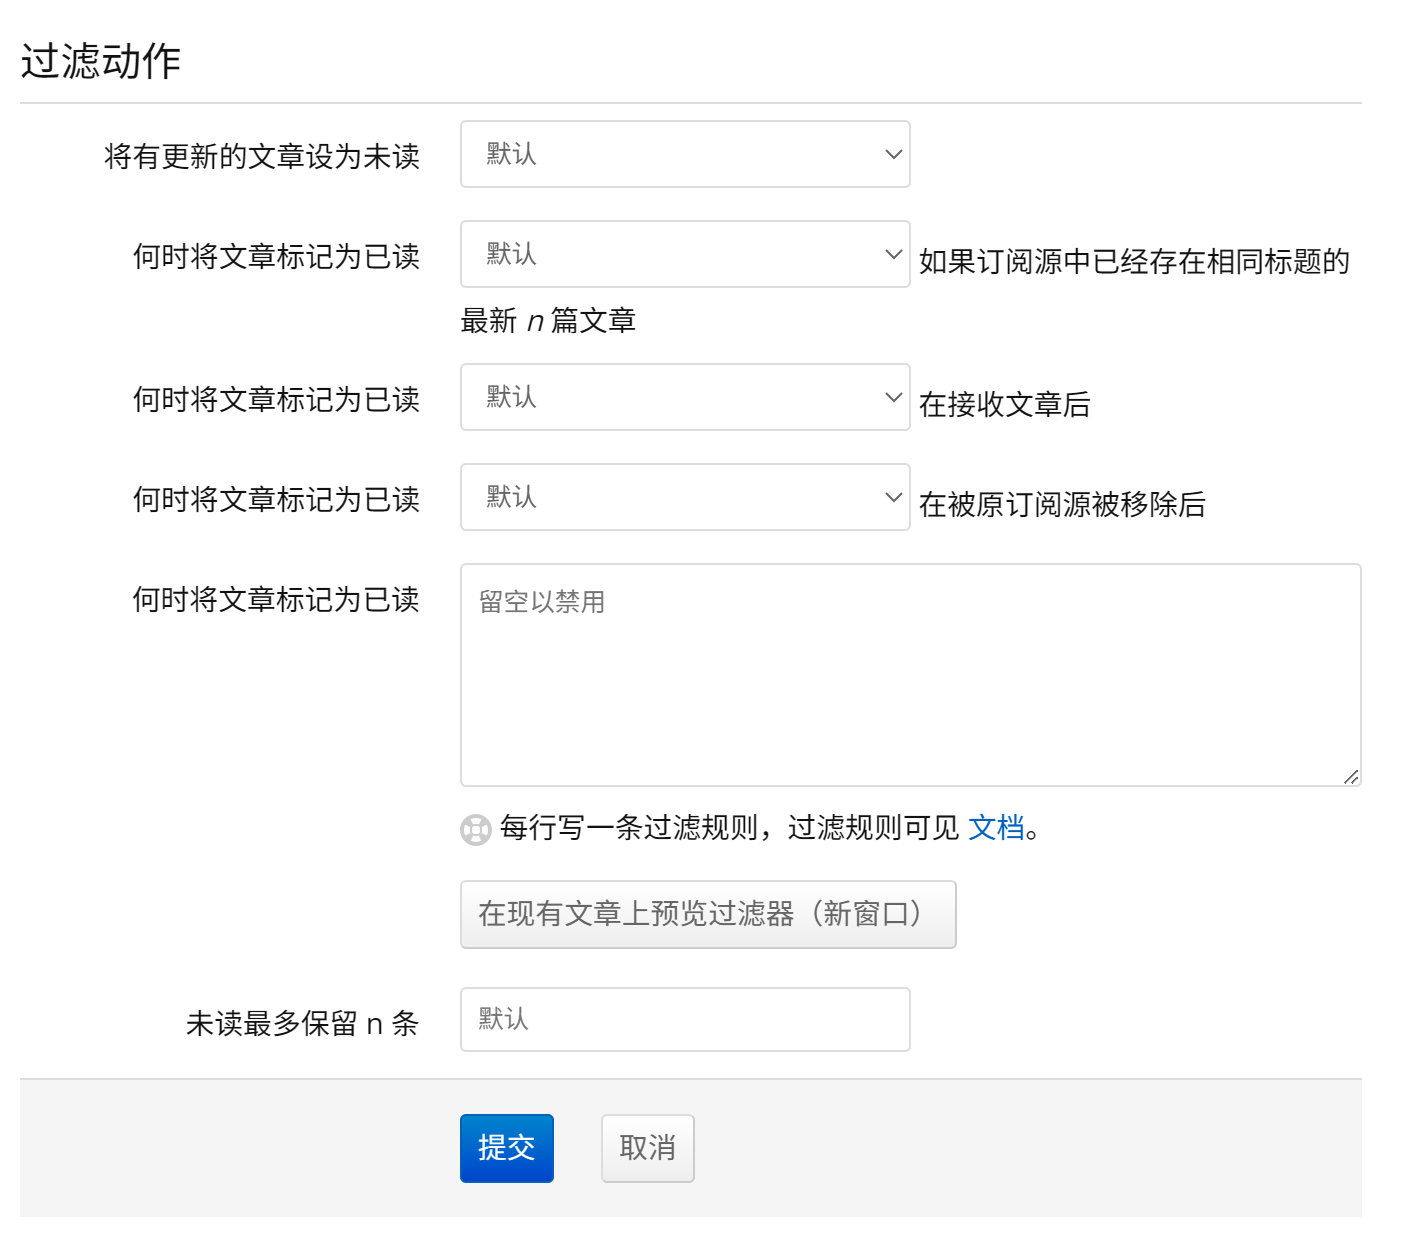Click the 过滤动作 page heading
Screen dimensions: 1407x1237
pyautogui.click(x=97, y=60)
